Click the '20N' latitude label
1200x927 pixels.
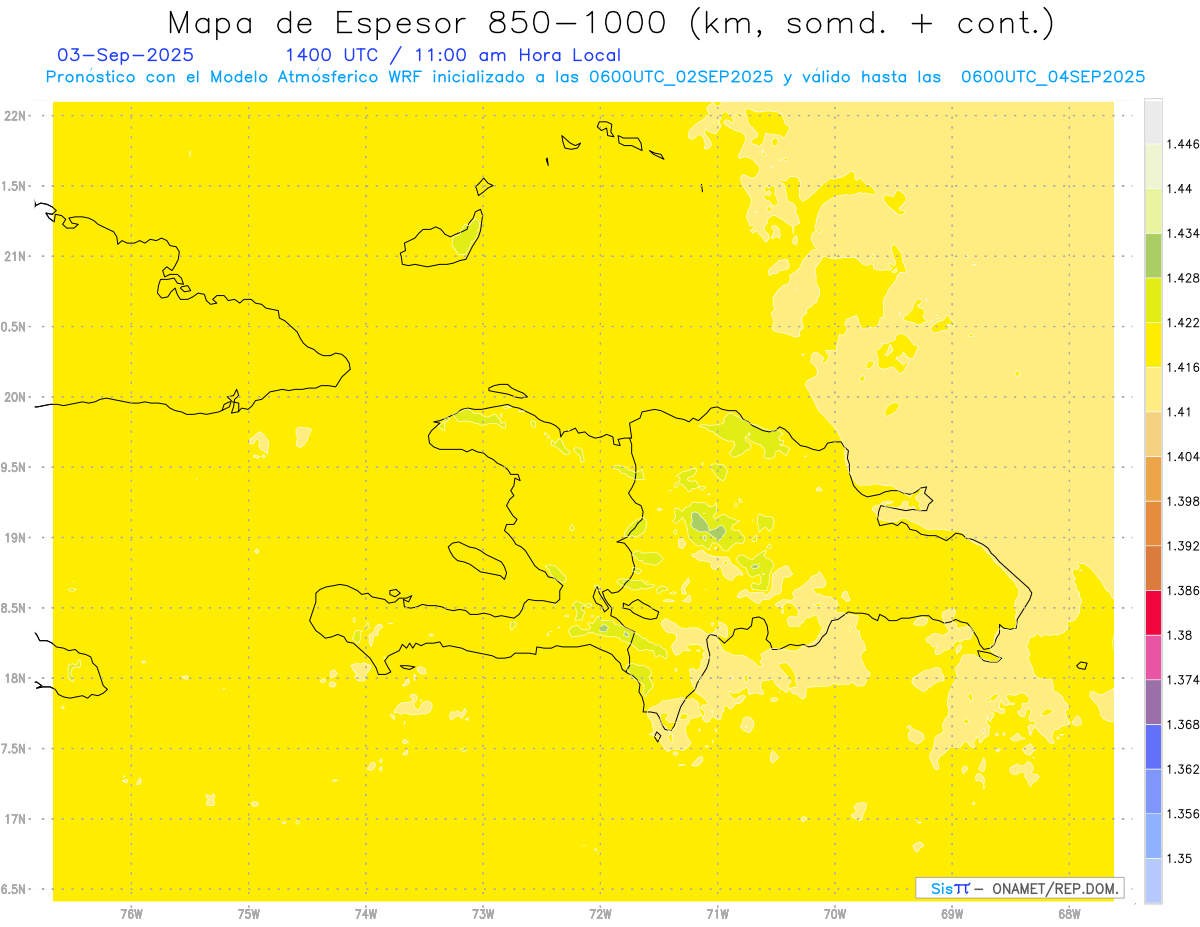[x=15, y=397]
